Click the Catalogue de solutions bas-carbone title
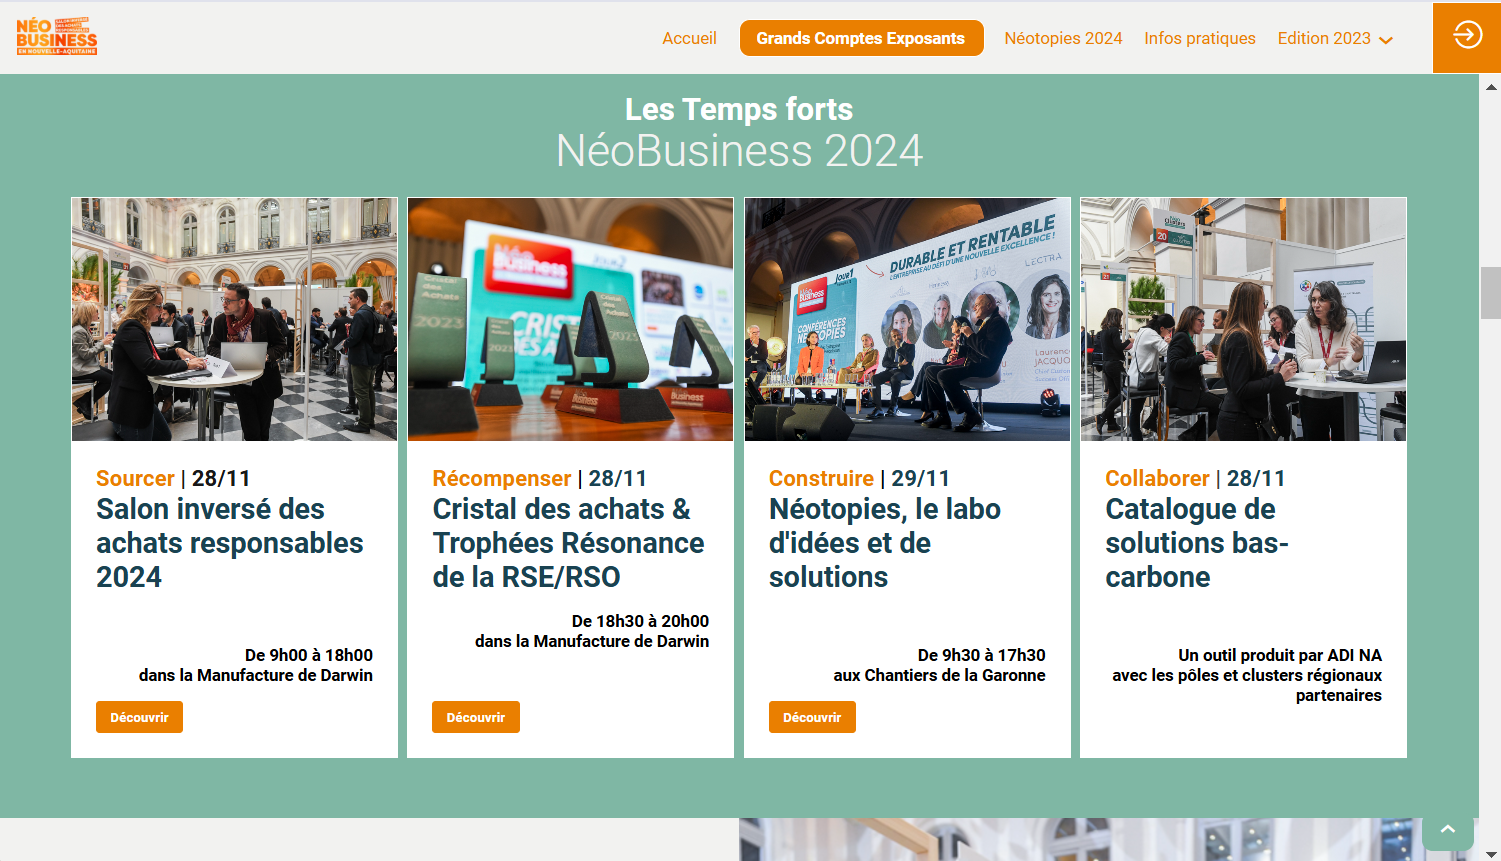Viewport: 1501px width, 861px height. 1196,543
